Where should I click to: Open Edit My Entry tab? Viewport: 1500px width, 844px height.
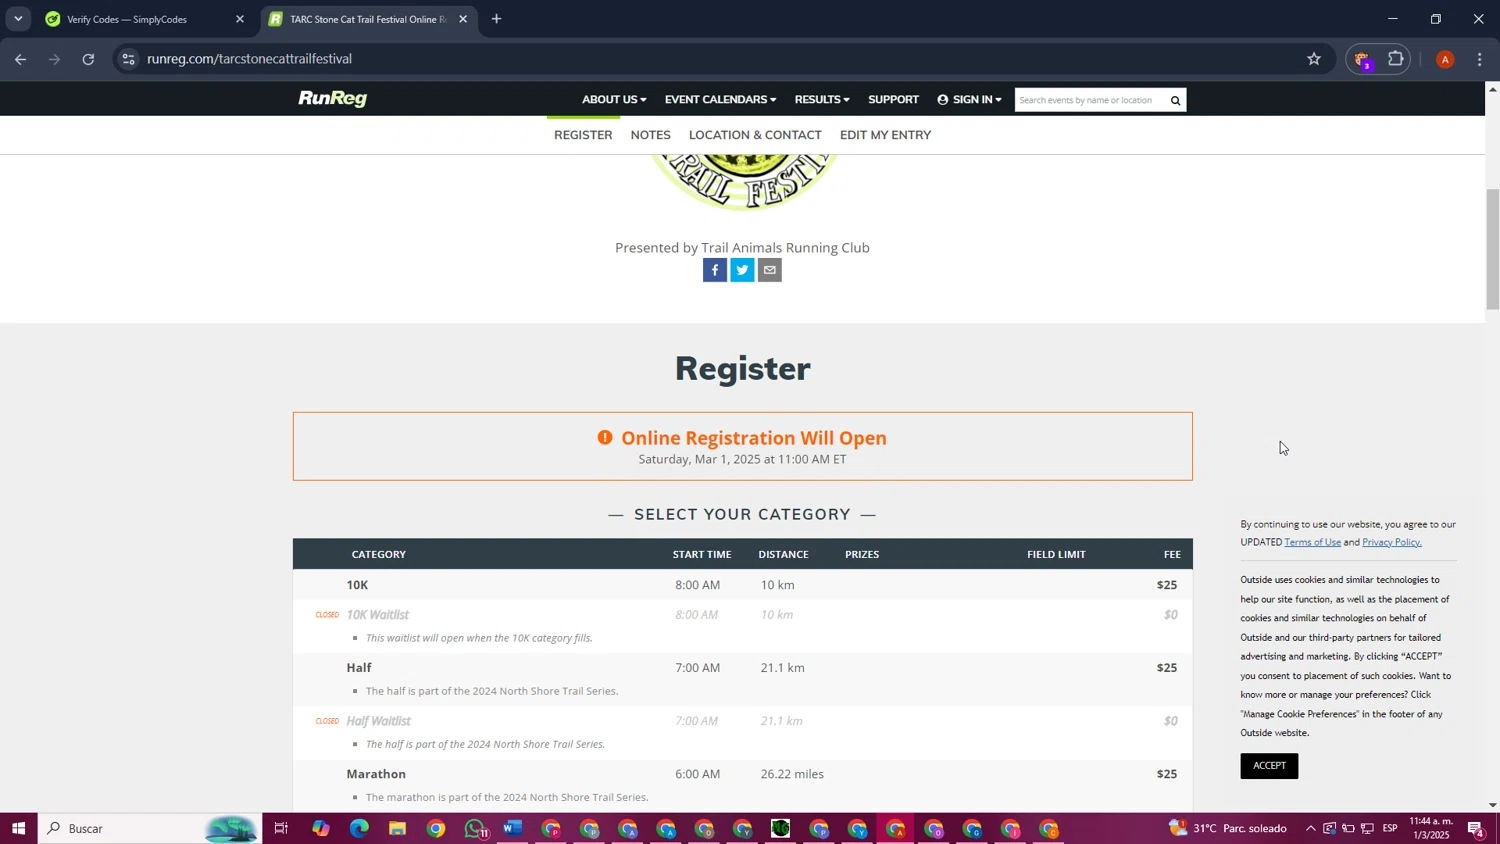click(885, 135)
